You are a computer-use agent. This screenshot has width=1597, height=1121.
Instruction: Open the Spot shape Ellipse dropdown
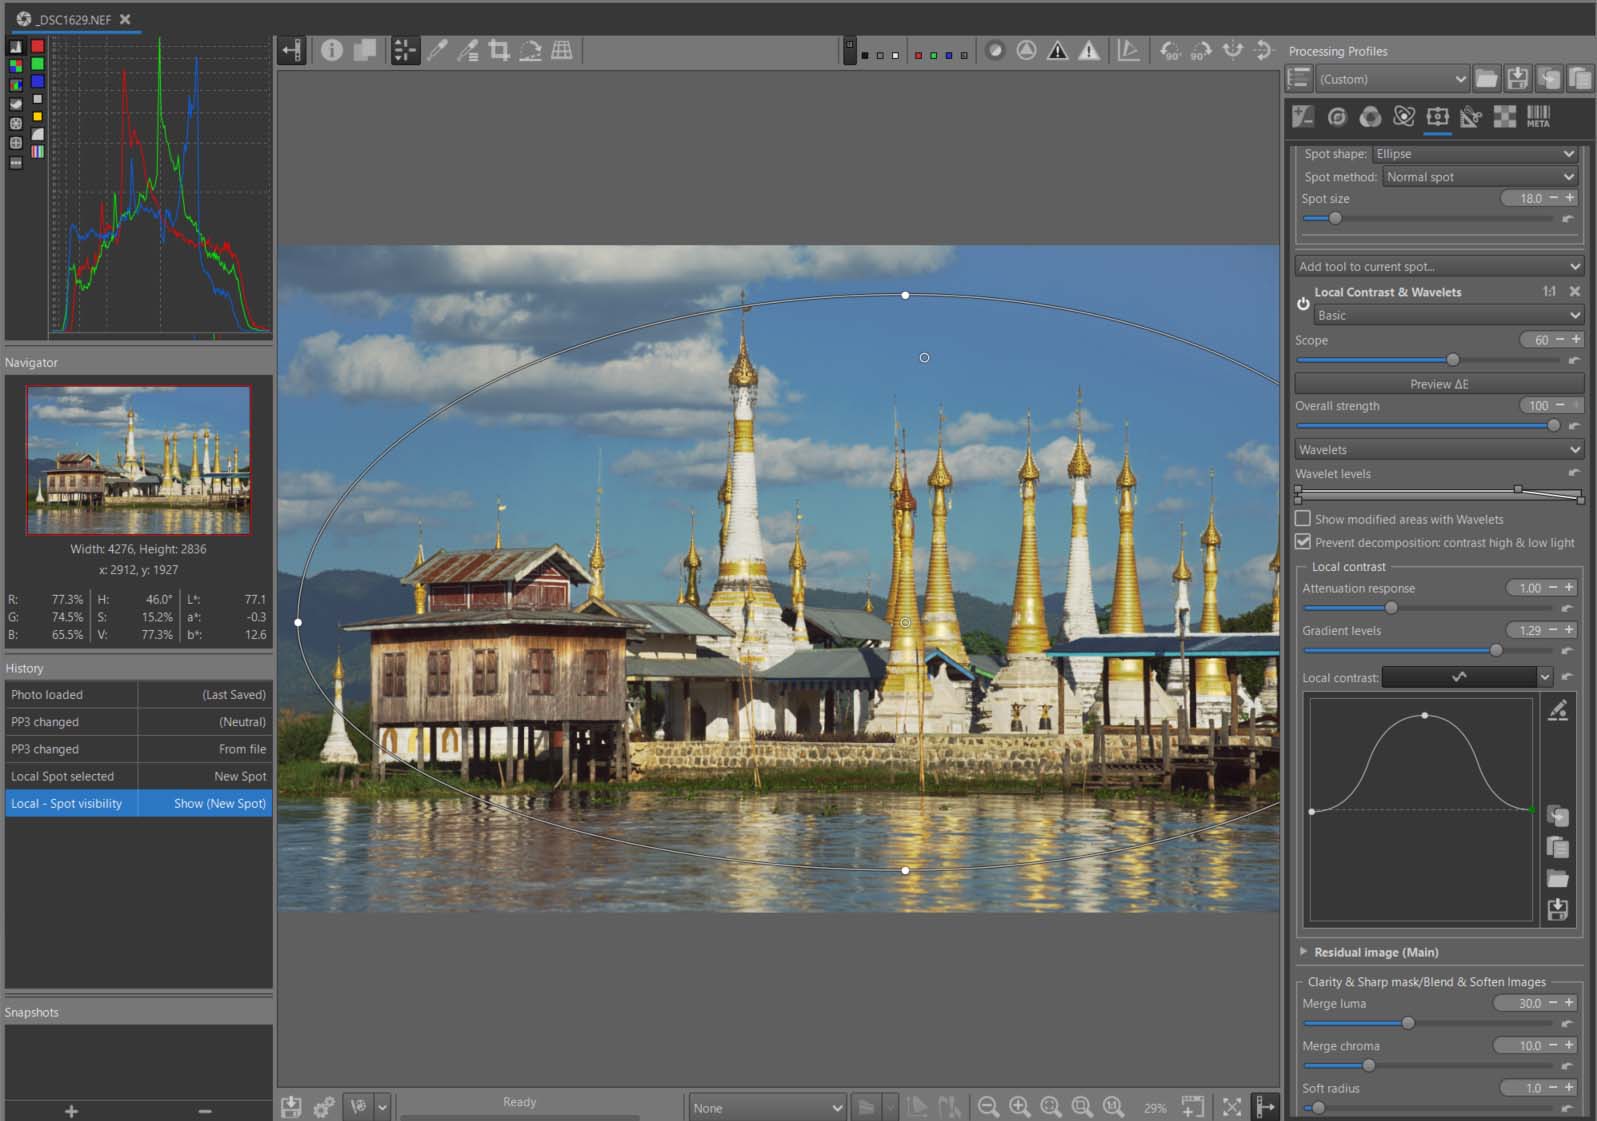pos(1475,154)
